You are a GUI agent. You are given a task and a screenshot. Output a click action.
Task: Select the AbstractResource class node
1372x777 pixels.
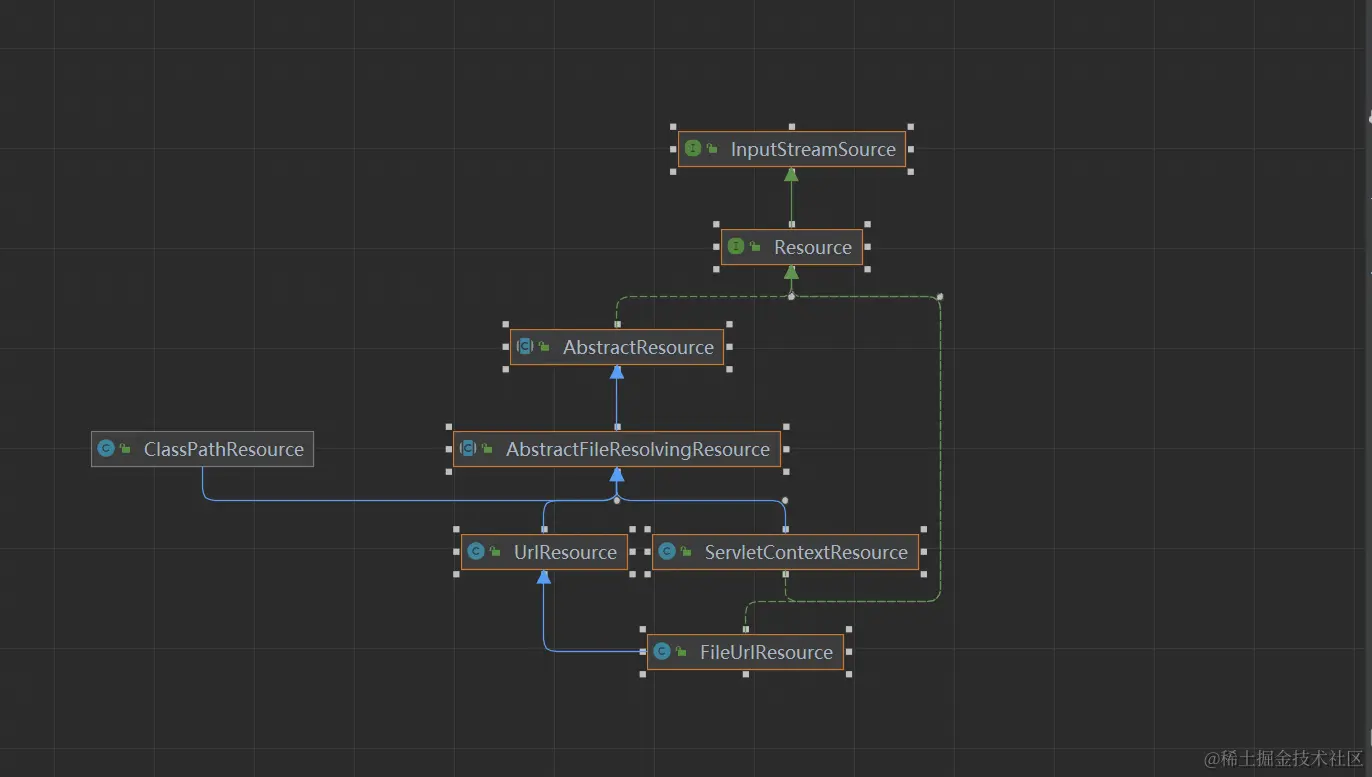coord(616,347)
